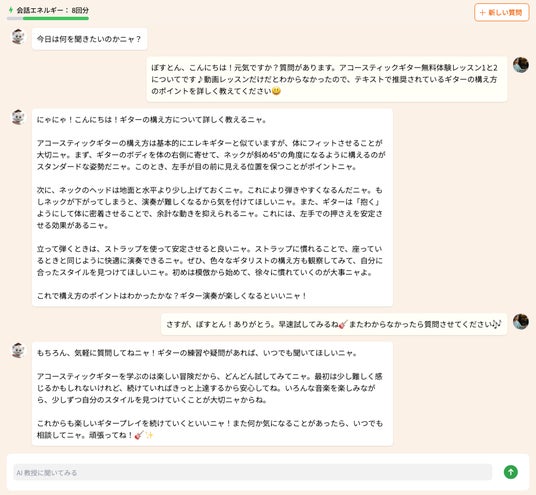The width and height of the screenshot is (536, 495).
Task: Click the さすが、ぽすとん！ message bubble
Action: tap(334, 324)
